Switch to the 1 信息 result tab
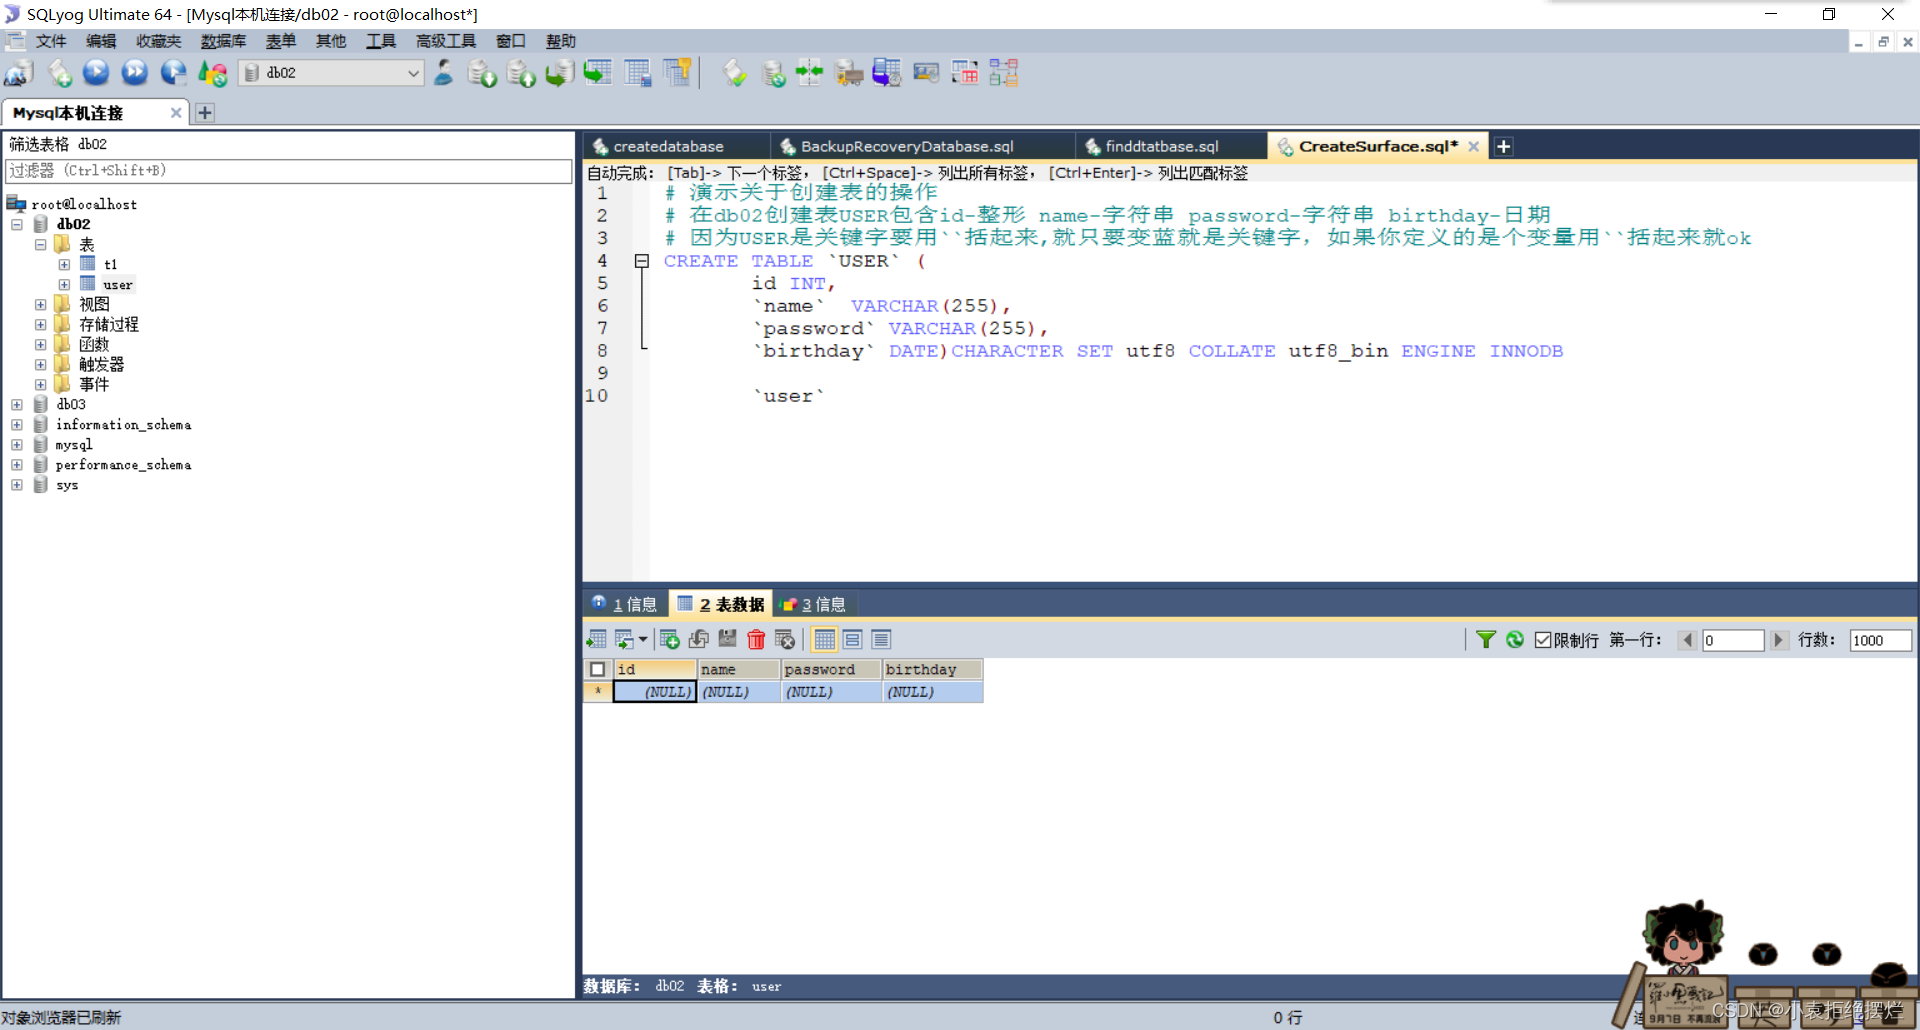The width and height of the screenshot is (1920, 1030). coord(625,604)
